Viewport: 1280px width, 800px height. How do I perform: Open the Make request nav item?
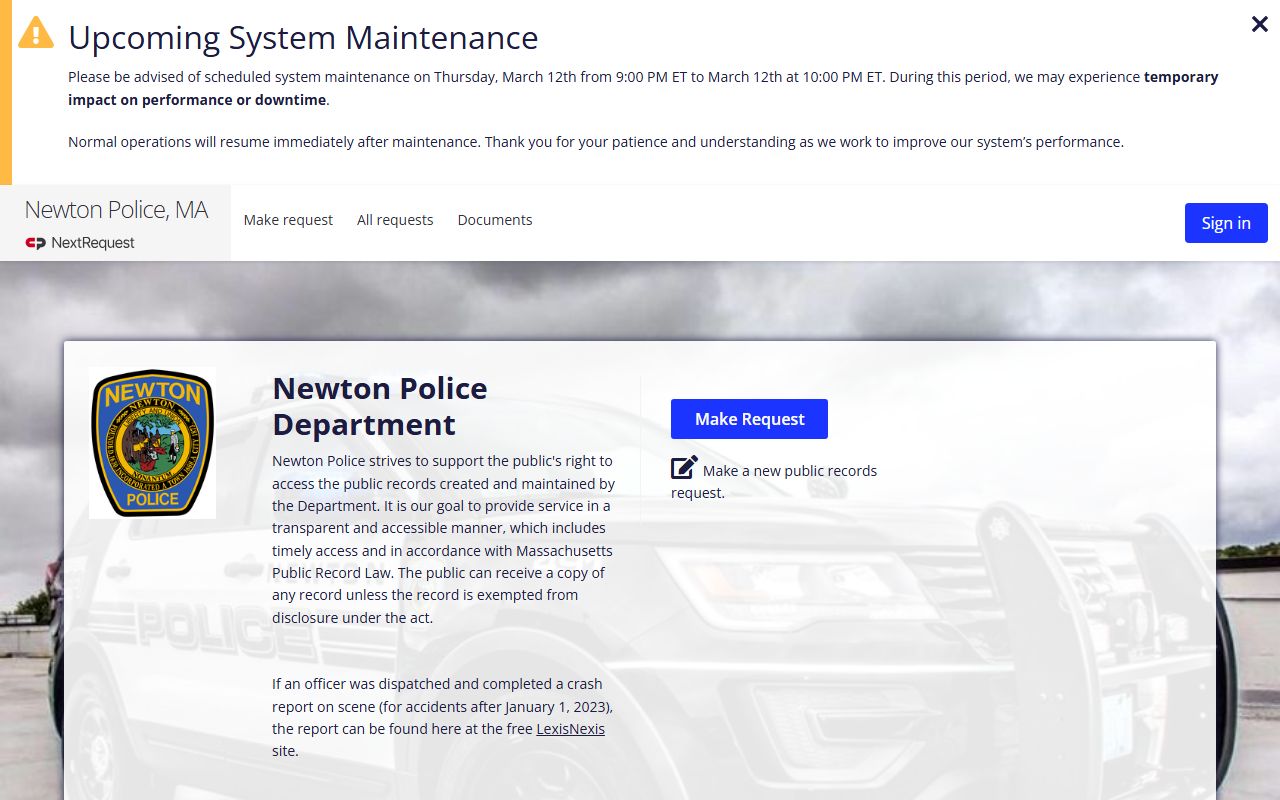pos(288,220)
